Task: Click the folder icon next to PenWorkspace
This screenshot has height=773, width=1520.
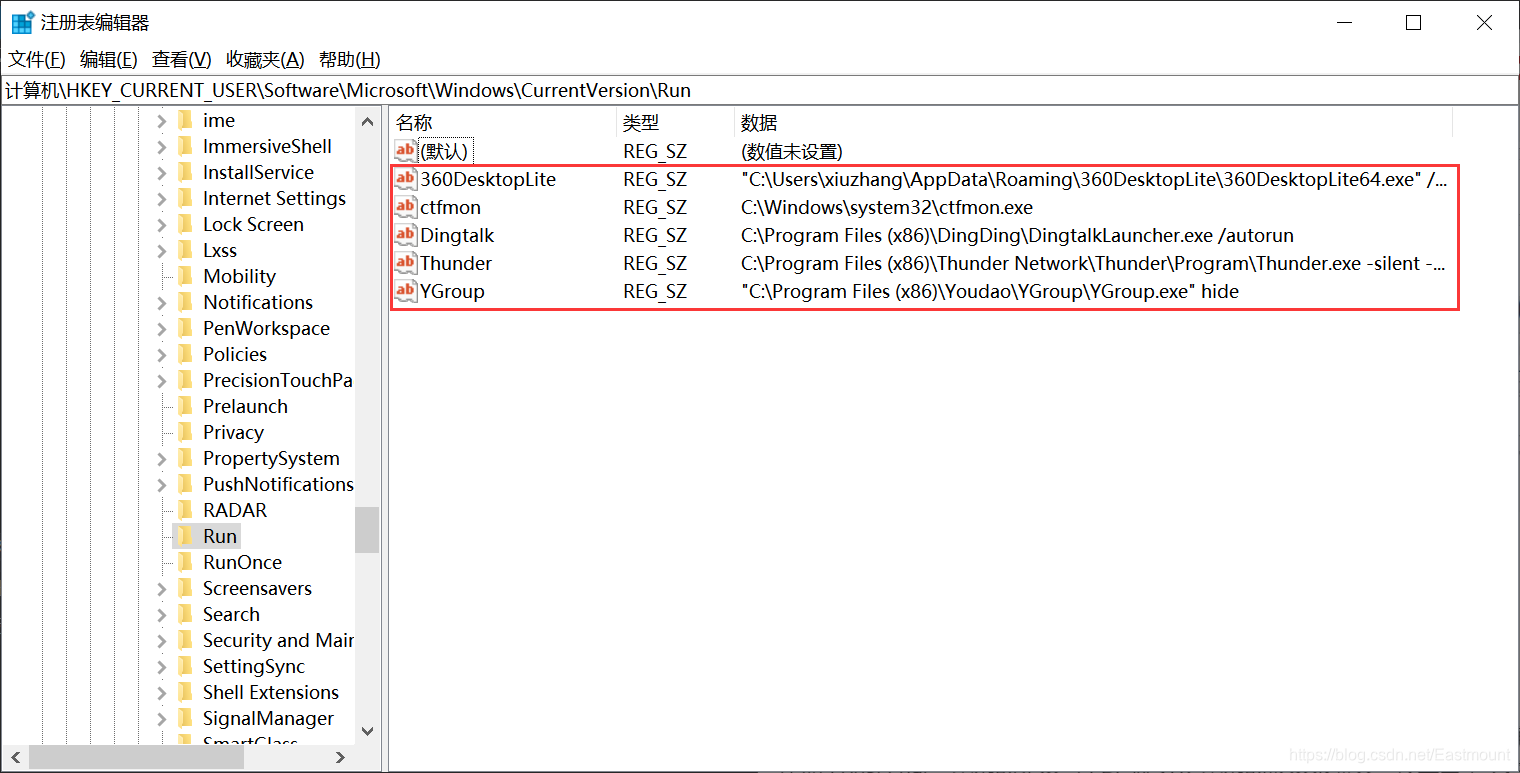Action: pyautogui.click(x=185, y=329)
